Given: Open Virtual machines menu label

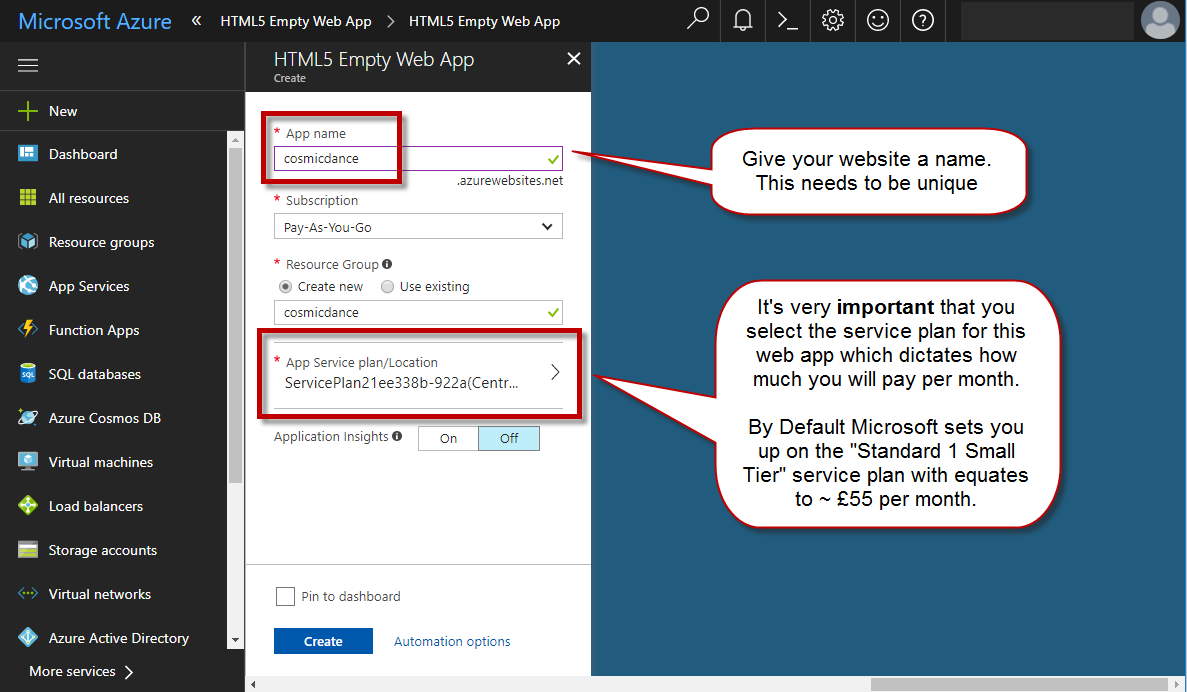Looking at the screenshot, I should [101, 462].
